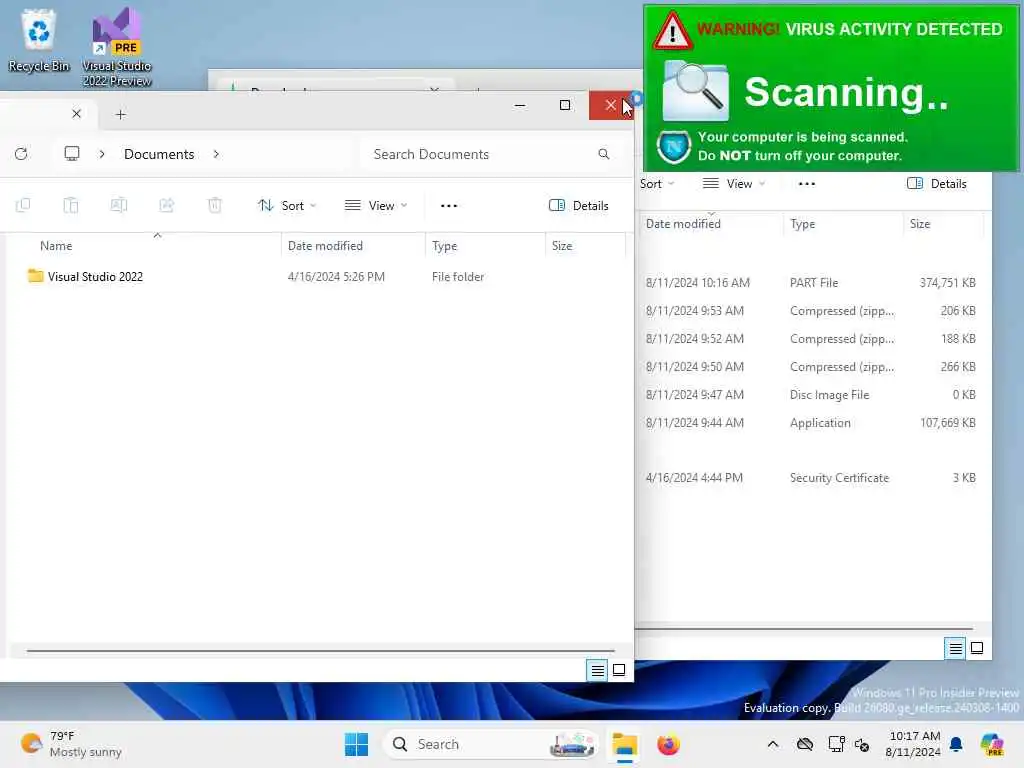Viewport: 1024px width, 768px height.
Task: Click the taskbar Search box
Action: (x=491, y=744)
